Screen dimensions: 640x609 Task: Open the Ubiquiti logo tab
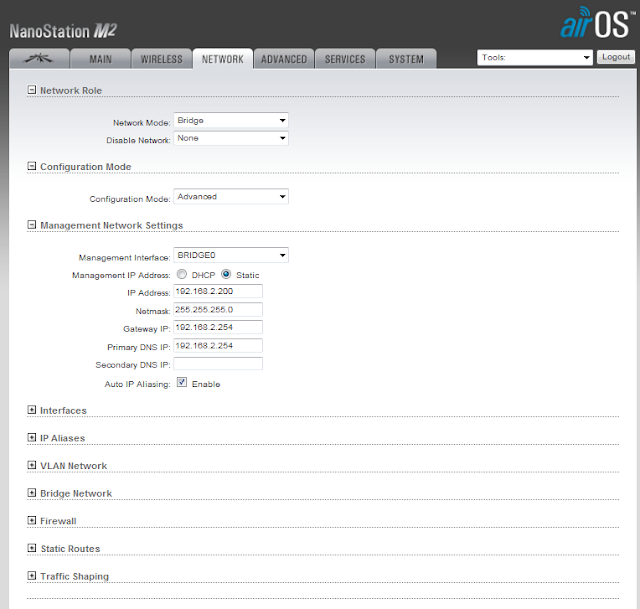pos(39,59)
